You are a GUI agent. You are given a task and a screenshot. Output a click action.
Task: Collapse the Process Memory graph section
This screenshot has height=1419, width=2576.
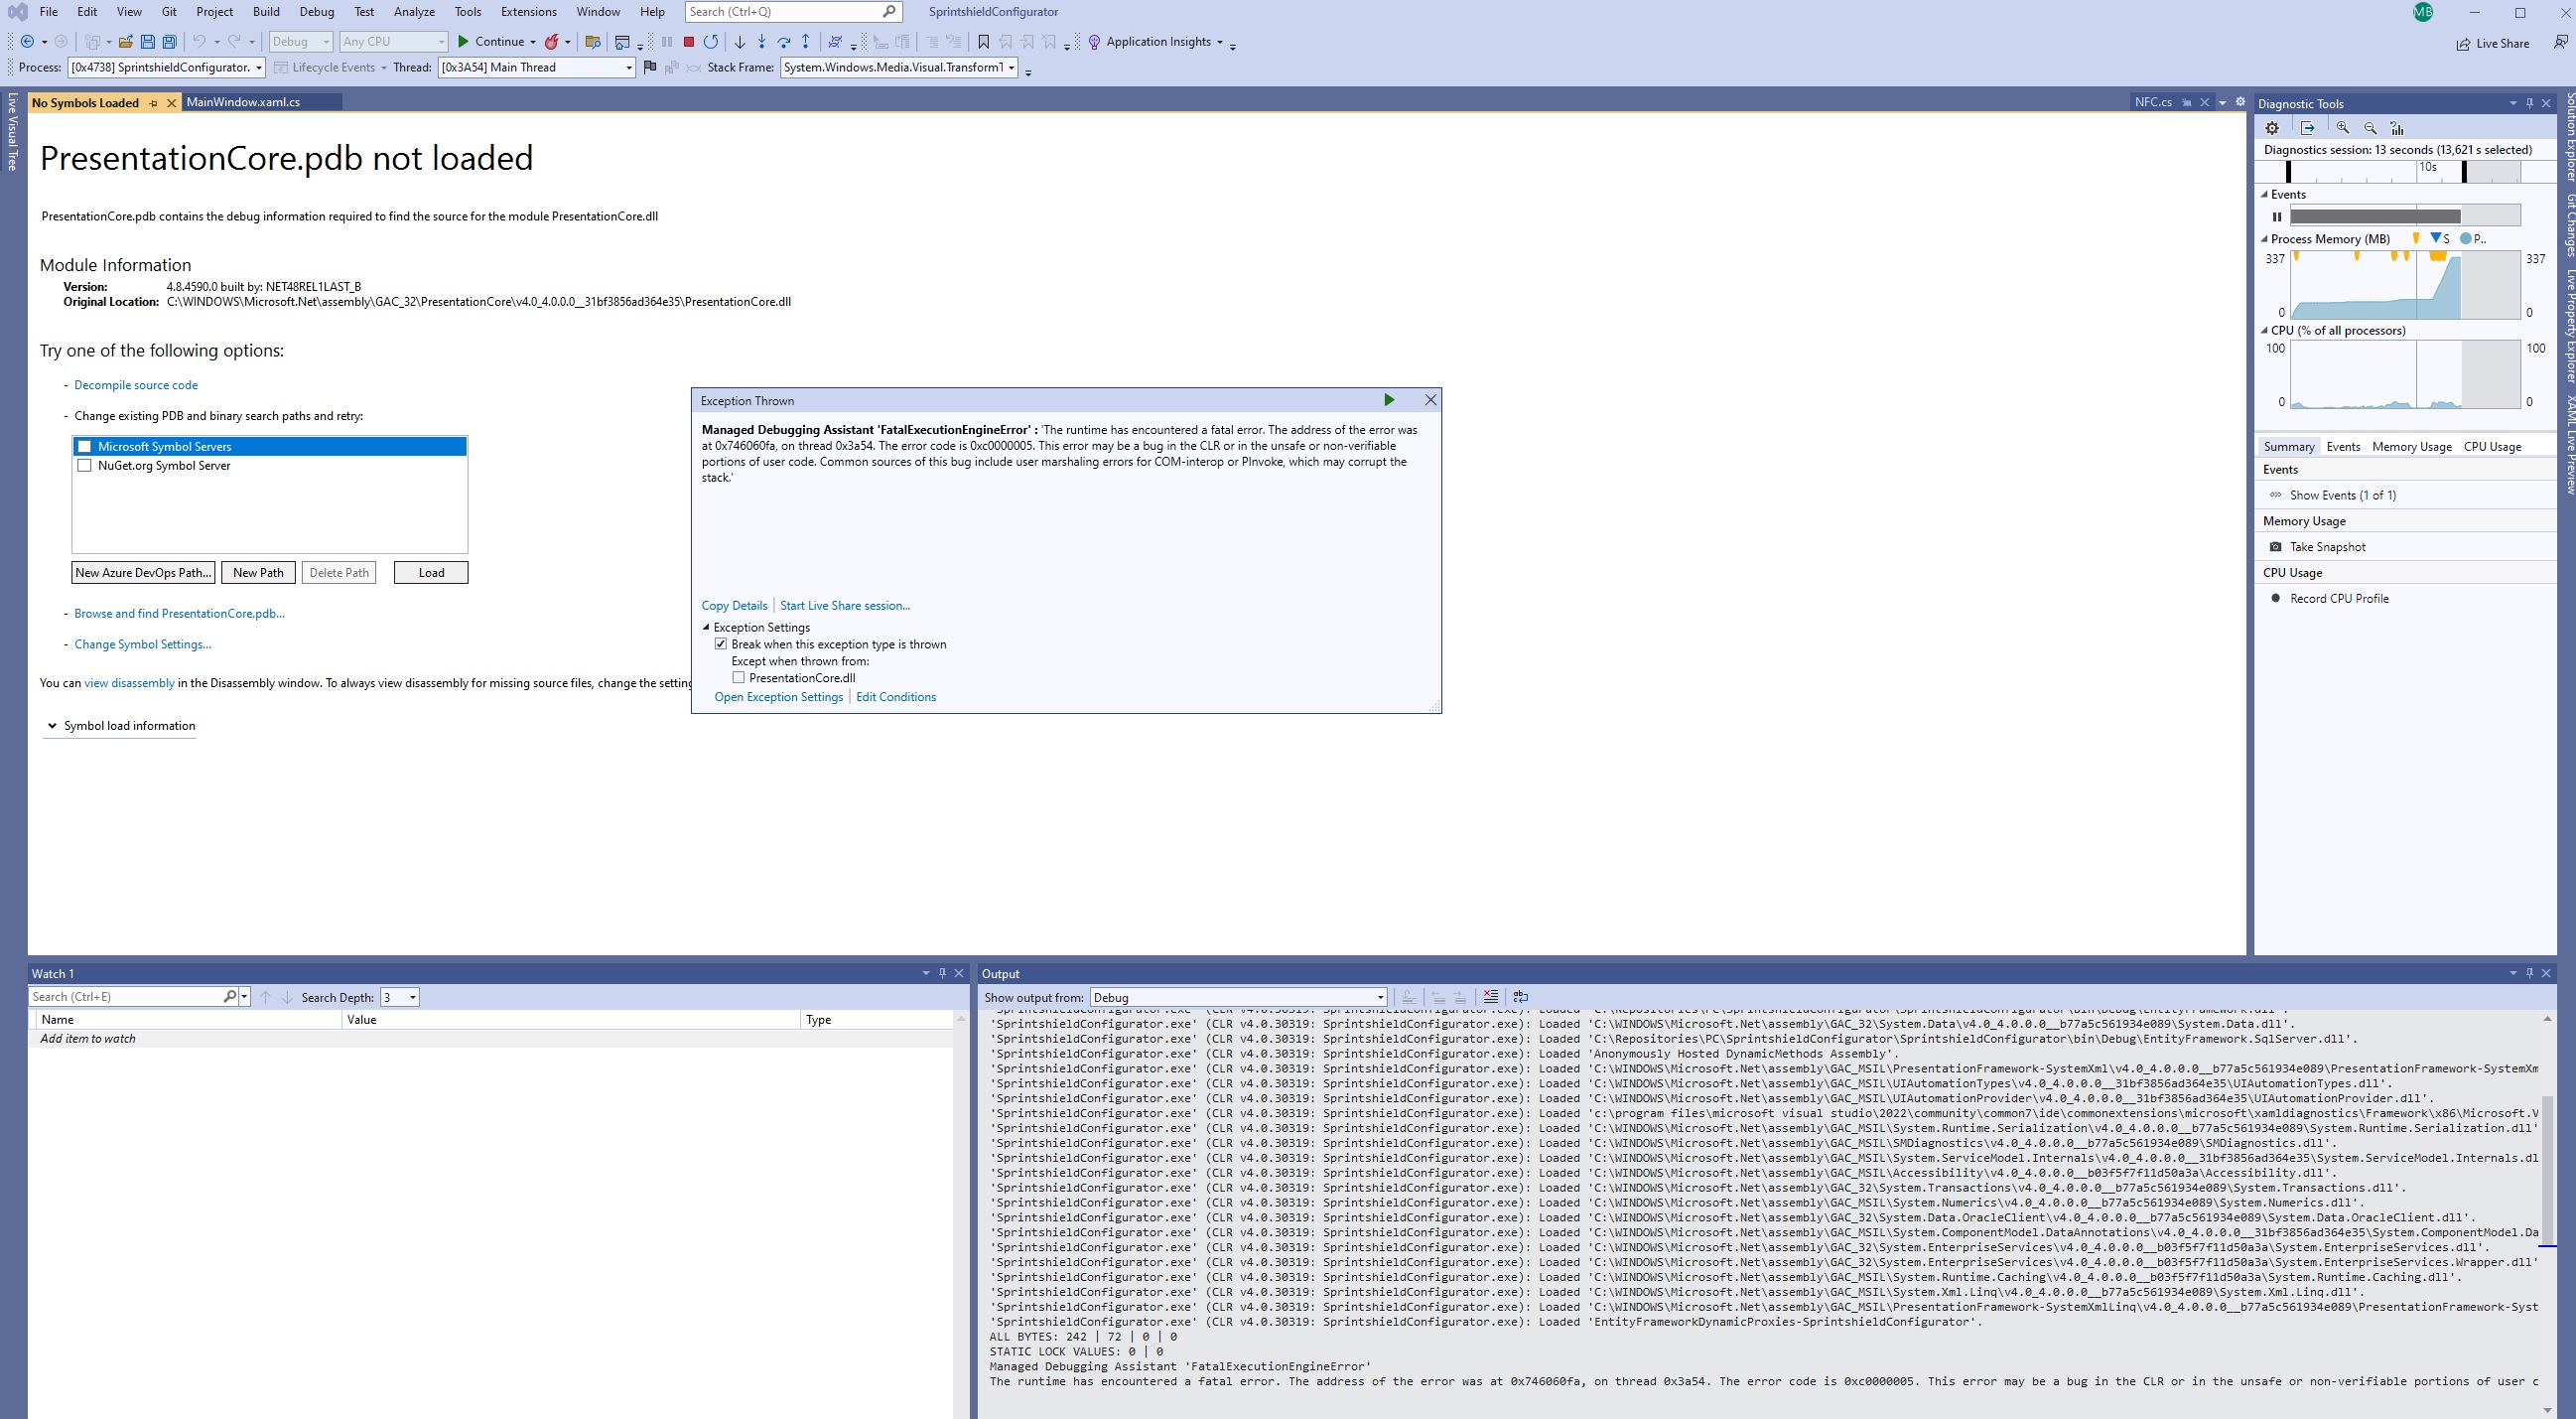[2265, 239]
